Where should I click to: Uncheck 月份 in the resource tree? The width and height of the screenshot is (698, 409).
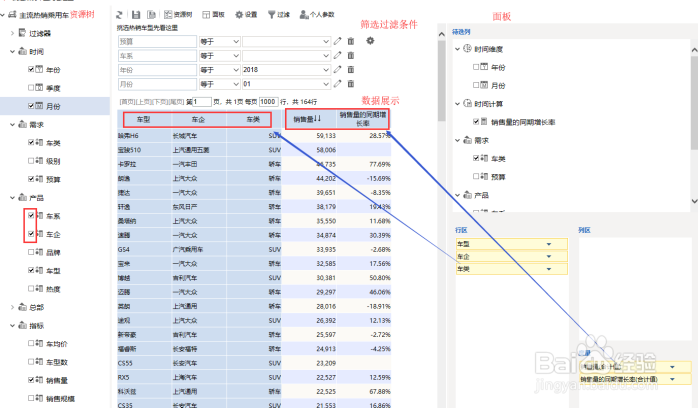click(31, 106)
